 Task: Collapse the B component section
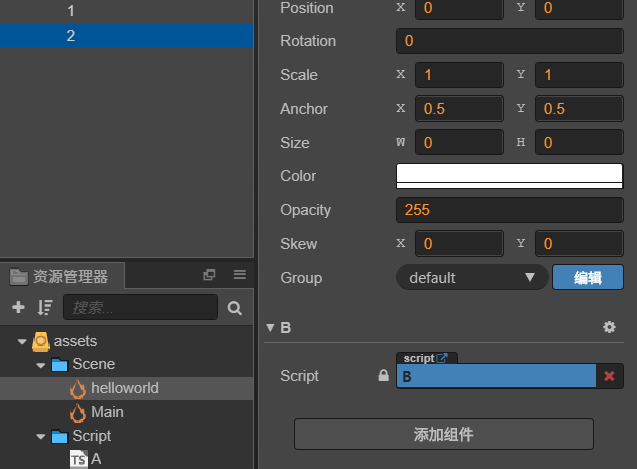pyautogui.click(x=270, y=328)
